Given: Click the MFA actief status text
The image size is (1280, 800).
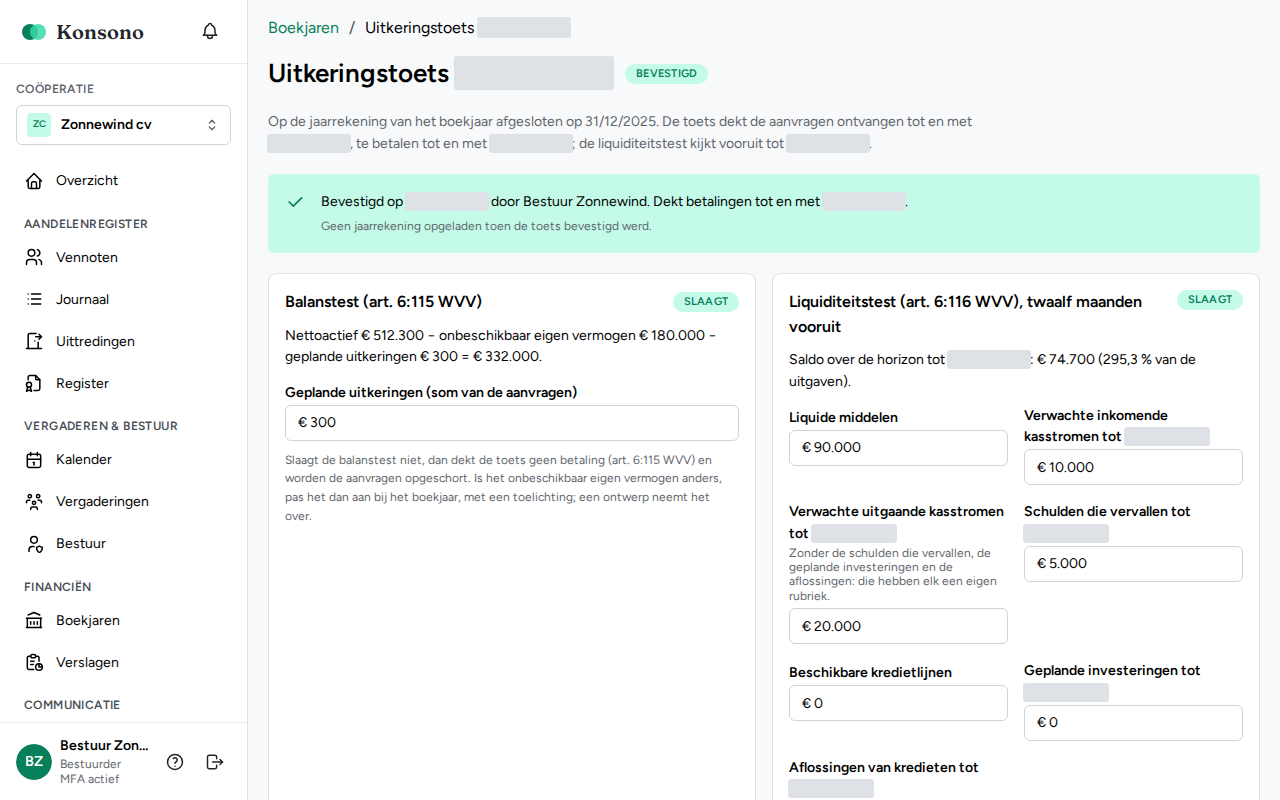Looking at the screenshot, I should click(90, 779).
